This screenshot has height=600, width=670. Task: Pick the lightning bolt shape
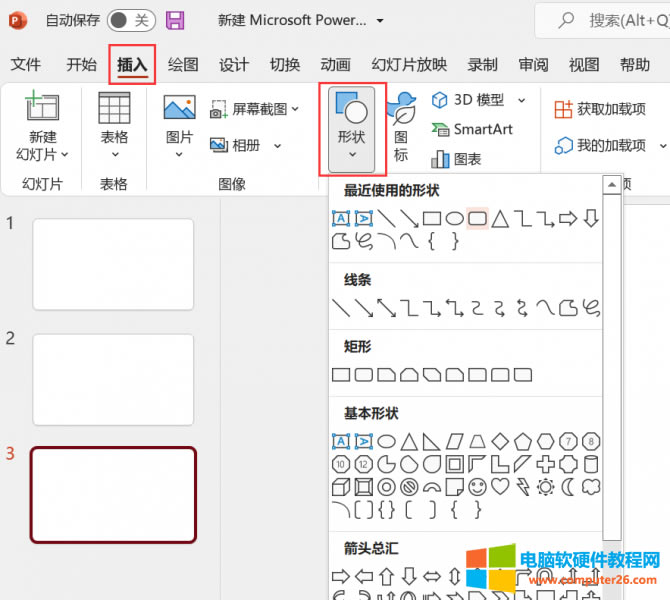(523, 487)
